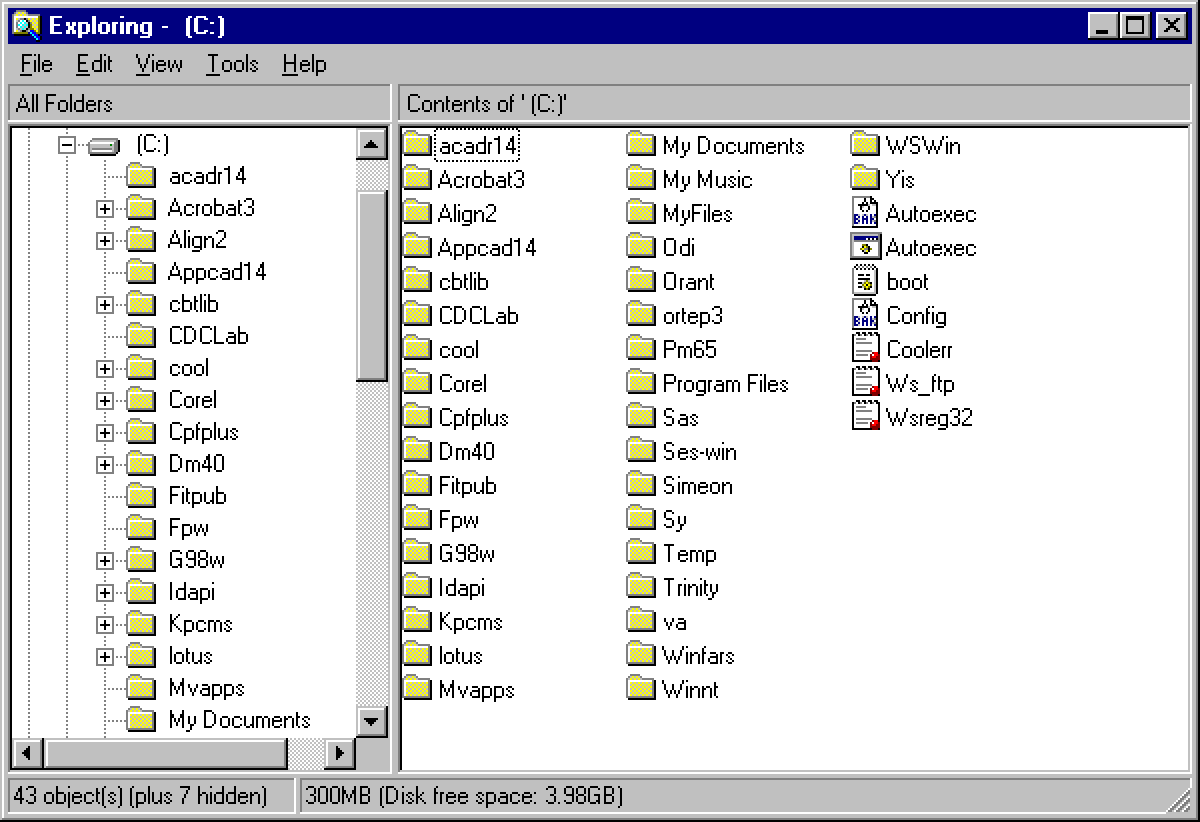Open the View menu

pyautogui.click(x=157, y=64)
